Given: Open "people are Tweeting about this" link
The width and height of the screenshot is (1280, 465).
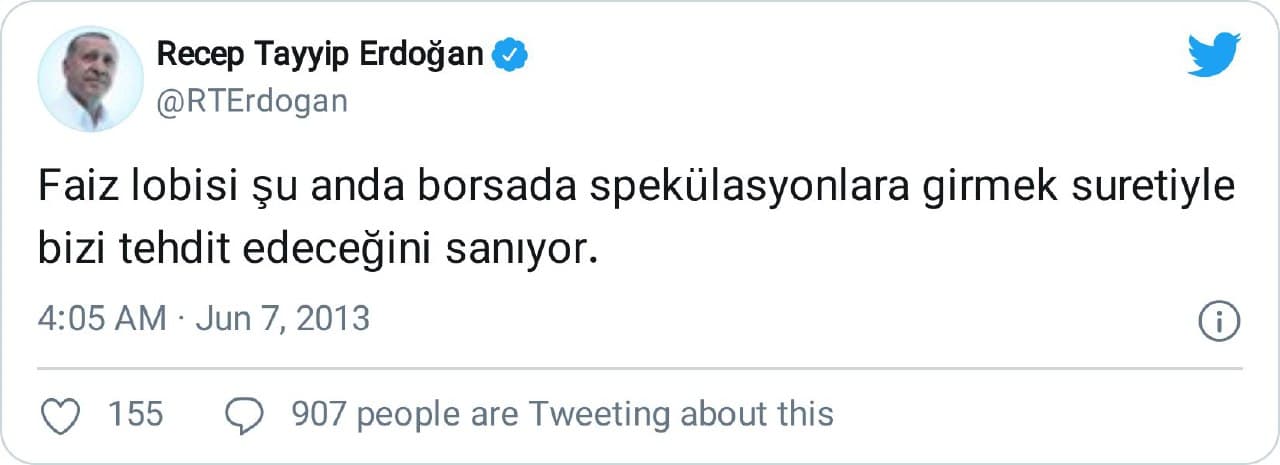Looking at the screenshot, I should (x=595, y=414).
